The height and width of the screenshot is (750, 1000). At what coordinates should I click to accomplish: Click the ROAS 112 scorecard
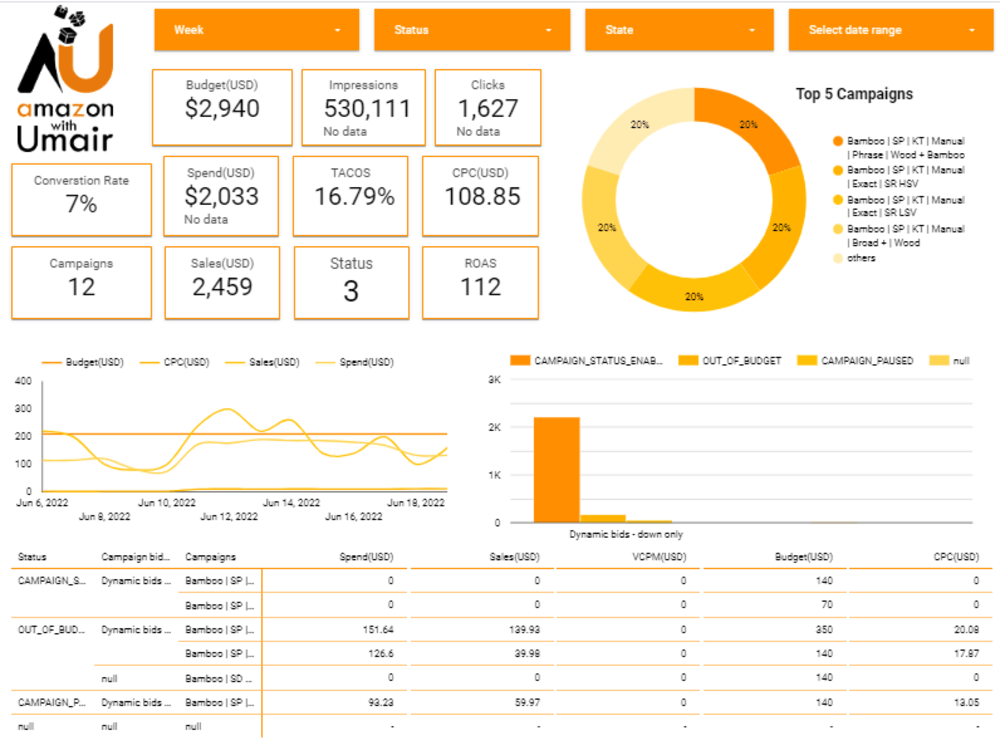pyautogui.click(x=481, y=283)
